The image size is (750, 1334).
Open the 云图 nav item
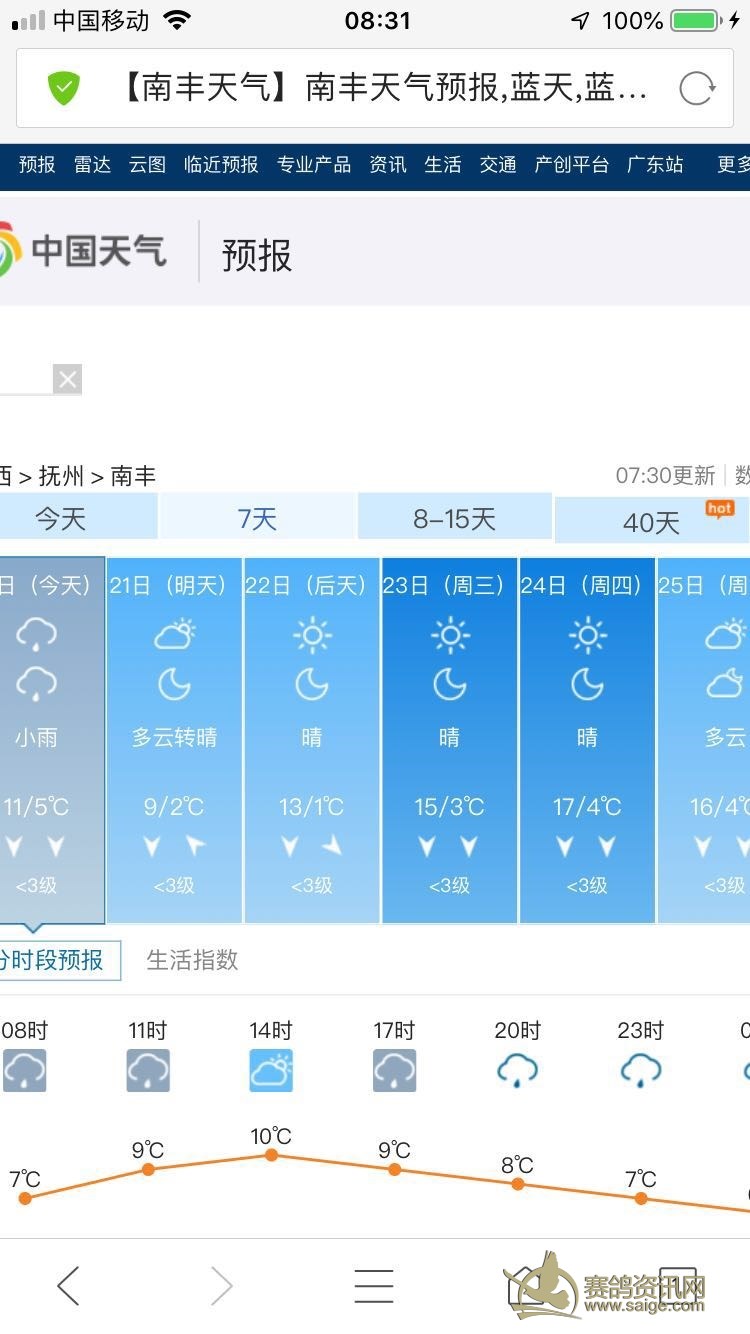pos(147,165)
